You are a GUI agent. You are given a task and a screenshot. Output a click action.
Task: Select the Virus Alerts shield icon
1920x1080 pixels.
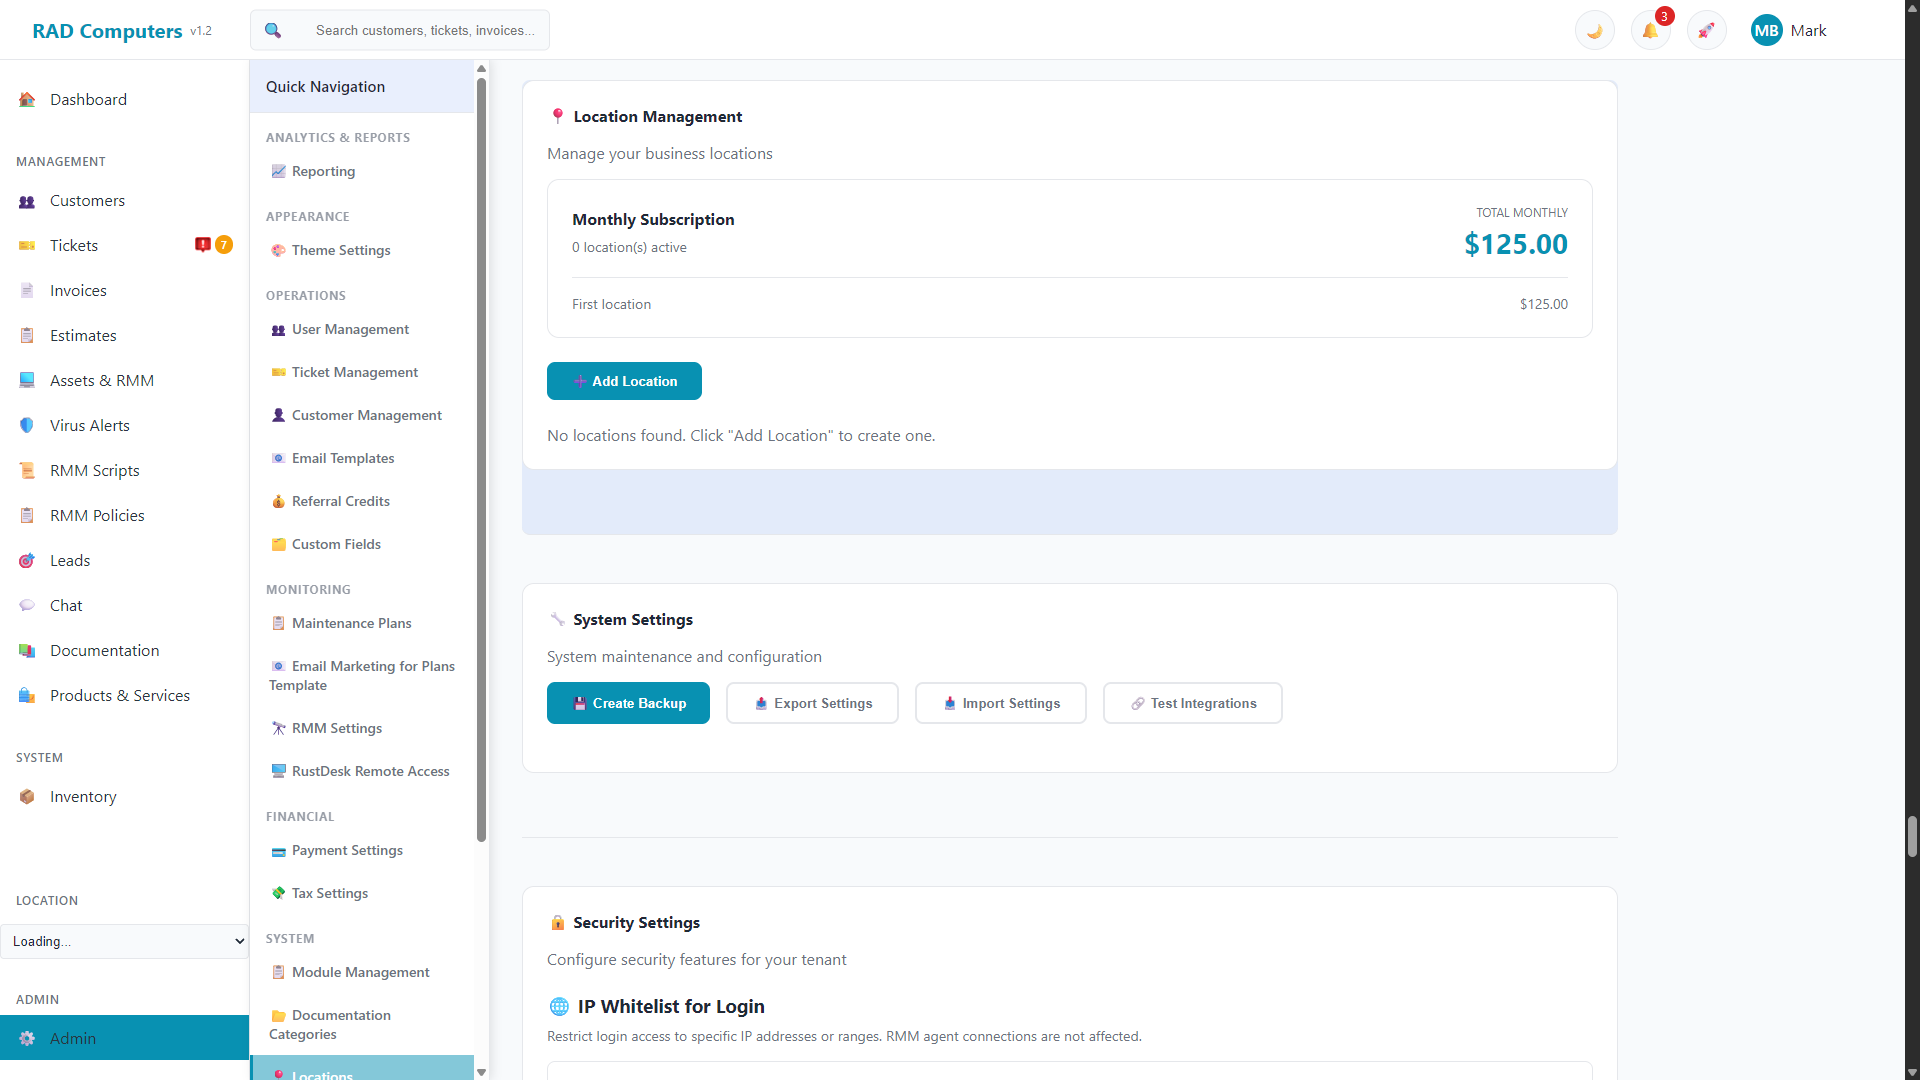tap(26, 425)
